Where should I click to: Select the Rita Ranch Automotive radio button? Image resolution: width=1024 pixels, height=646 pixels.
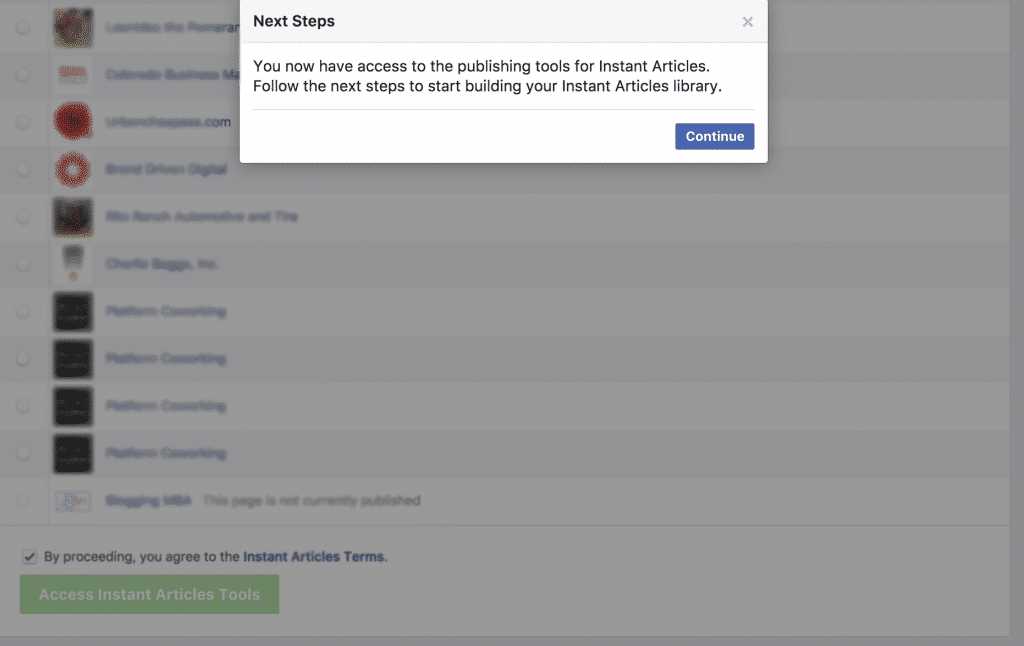pyautogui.click(x=23, y=217)
